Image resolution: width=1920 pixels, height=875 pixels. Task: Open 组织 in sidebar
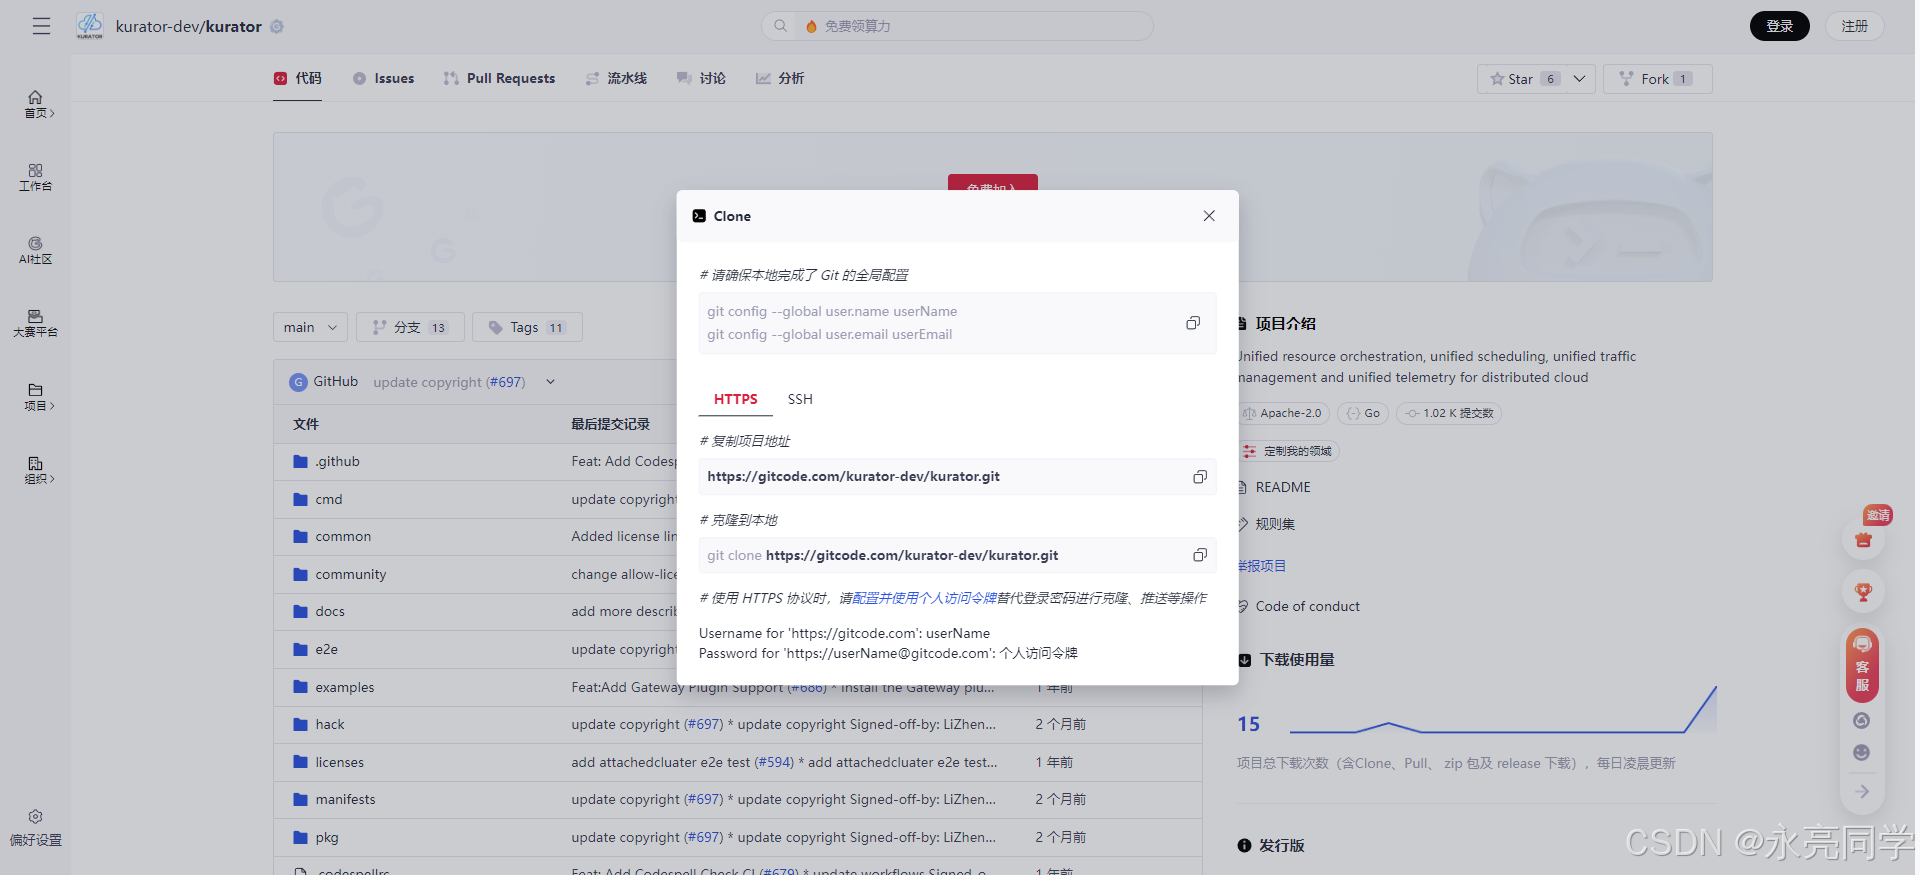[x=36, y=470]
